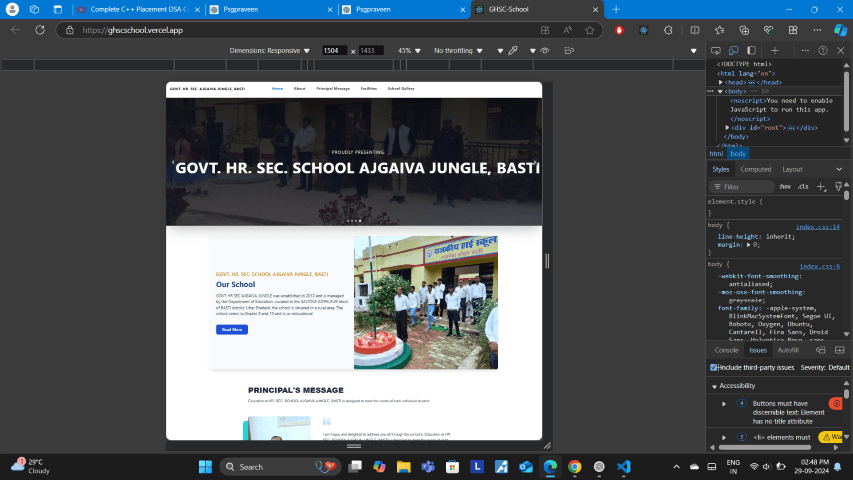853x480 pixels.
Task: Open the Autofill drawer tab
Action: click(788, 350)
